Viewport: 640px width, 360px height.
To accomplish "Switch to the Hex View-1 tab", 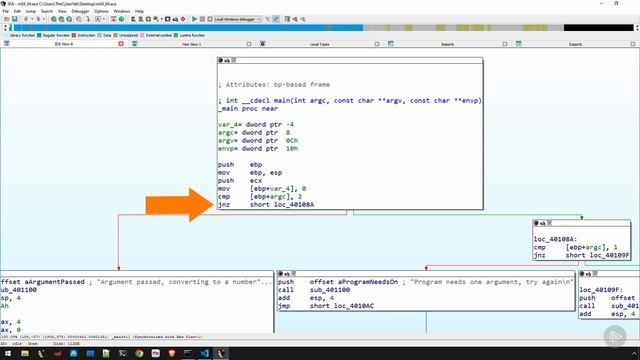I will point(191,44).
